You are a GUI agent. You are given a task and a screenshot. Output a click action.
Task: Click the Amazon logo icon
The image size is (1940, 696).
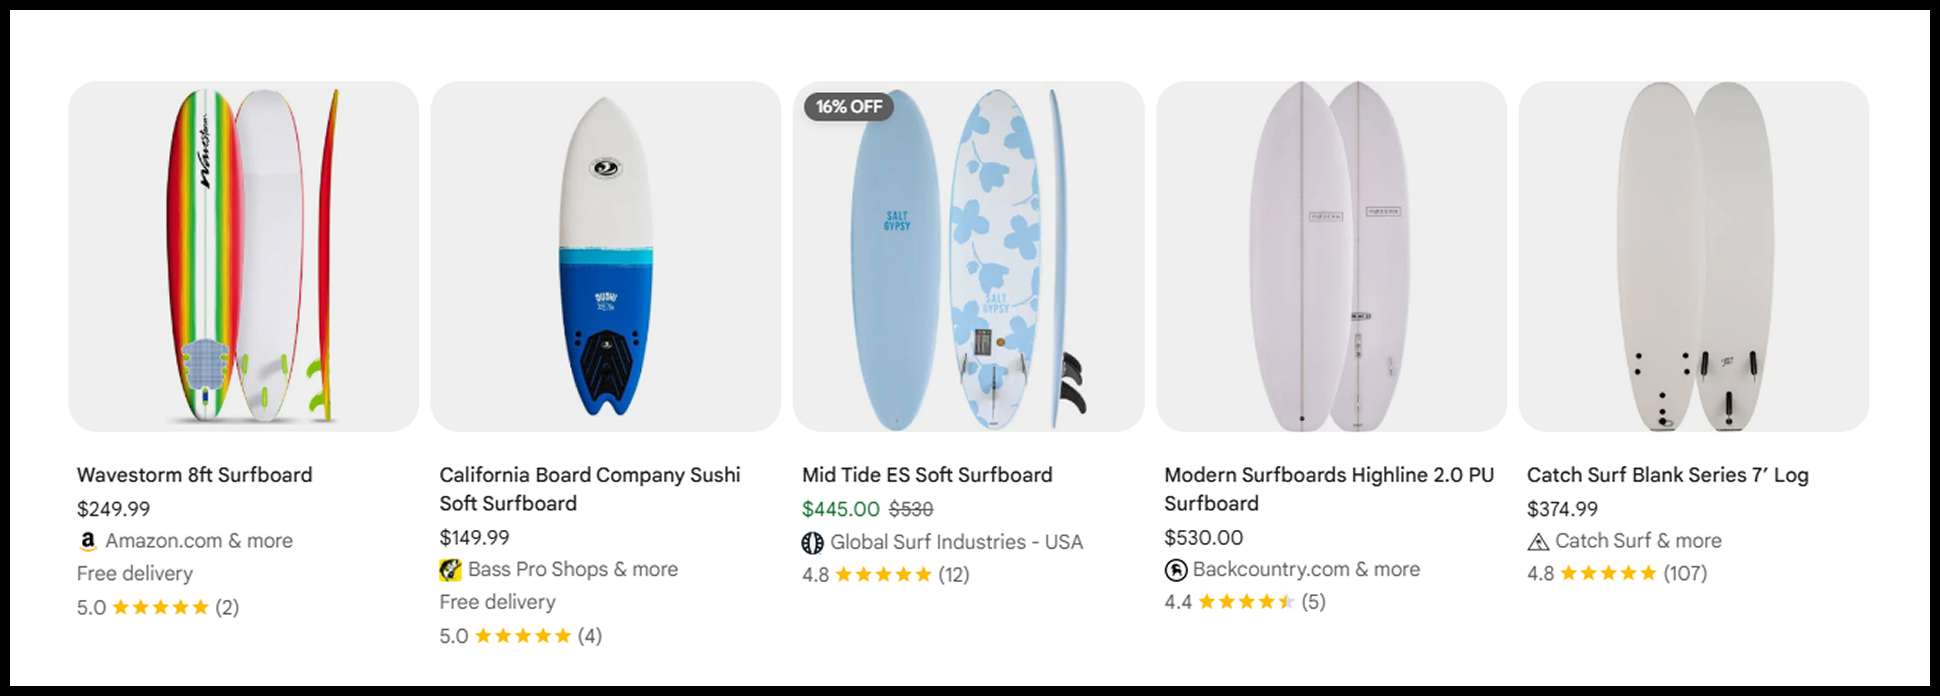click(88, 541)
